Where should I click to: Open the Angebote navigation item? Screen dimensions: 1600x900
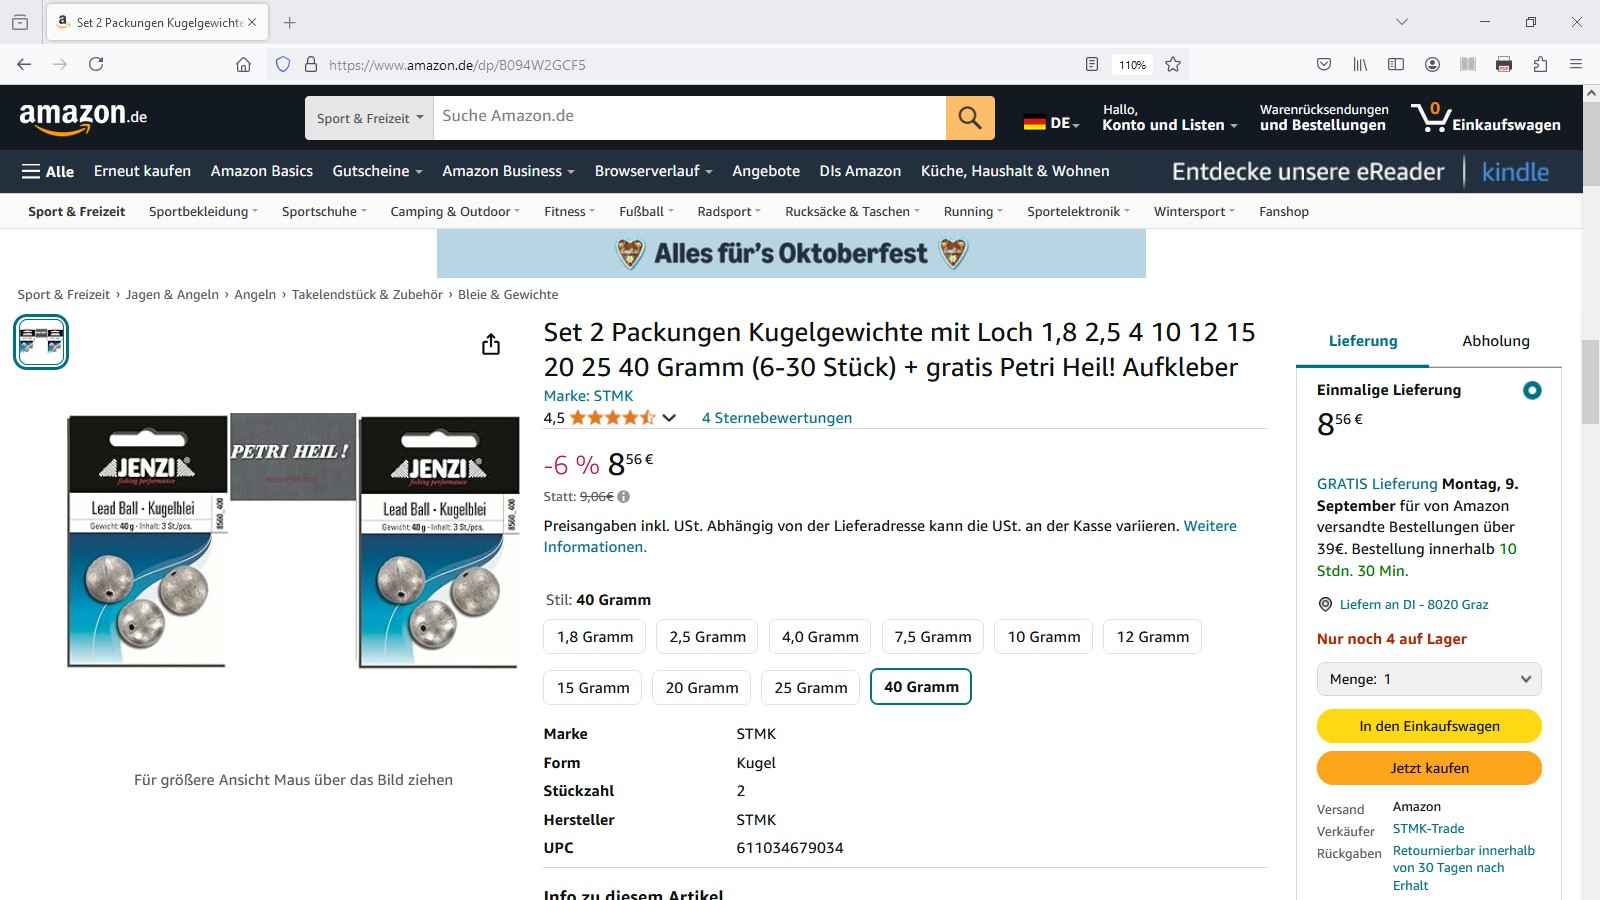766,171
